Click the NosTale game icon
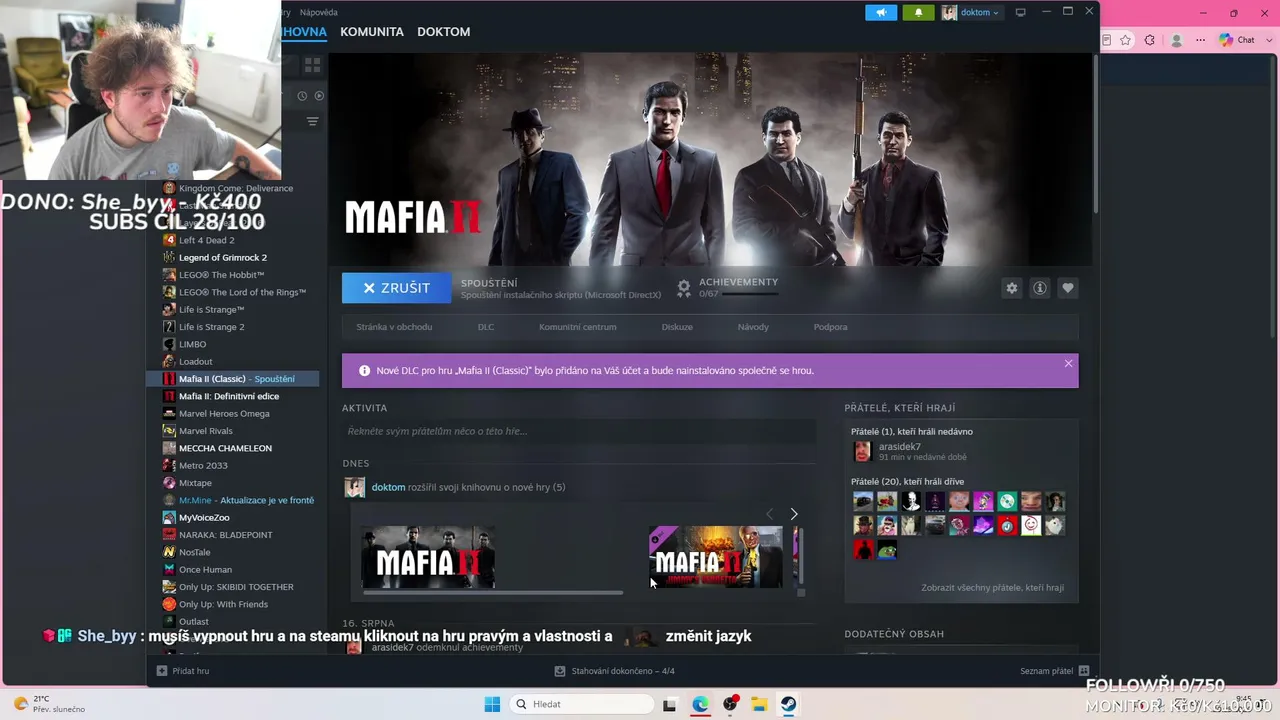The image size is (1280, 720). (x=169, y=552)
